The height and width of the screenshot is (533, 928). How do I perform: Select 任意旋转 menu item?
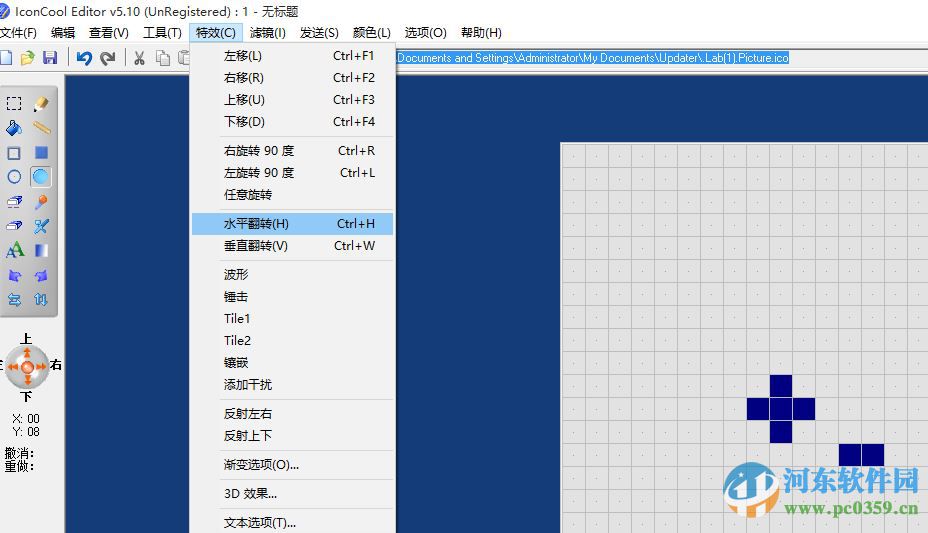292,195
